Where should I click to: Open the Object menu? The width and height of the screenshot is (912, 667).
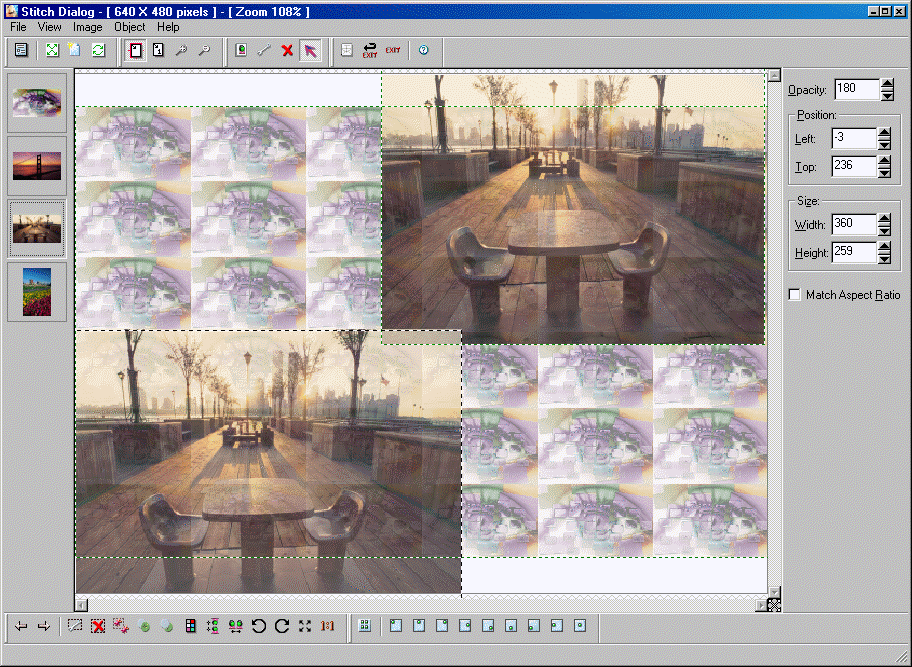129,27
